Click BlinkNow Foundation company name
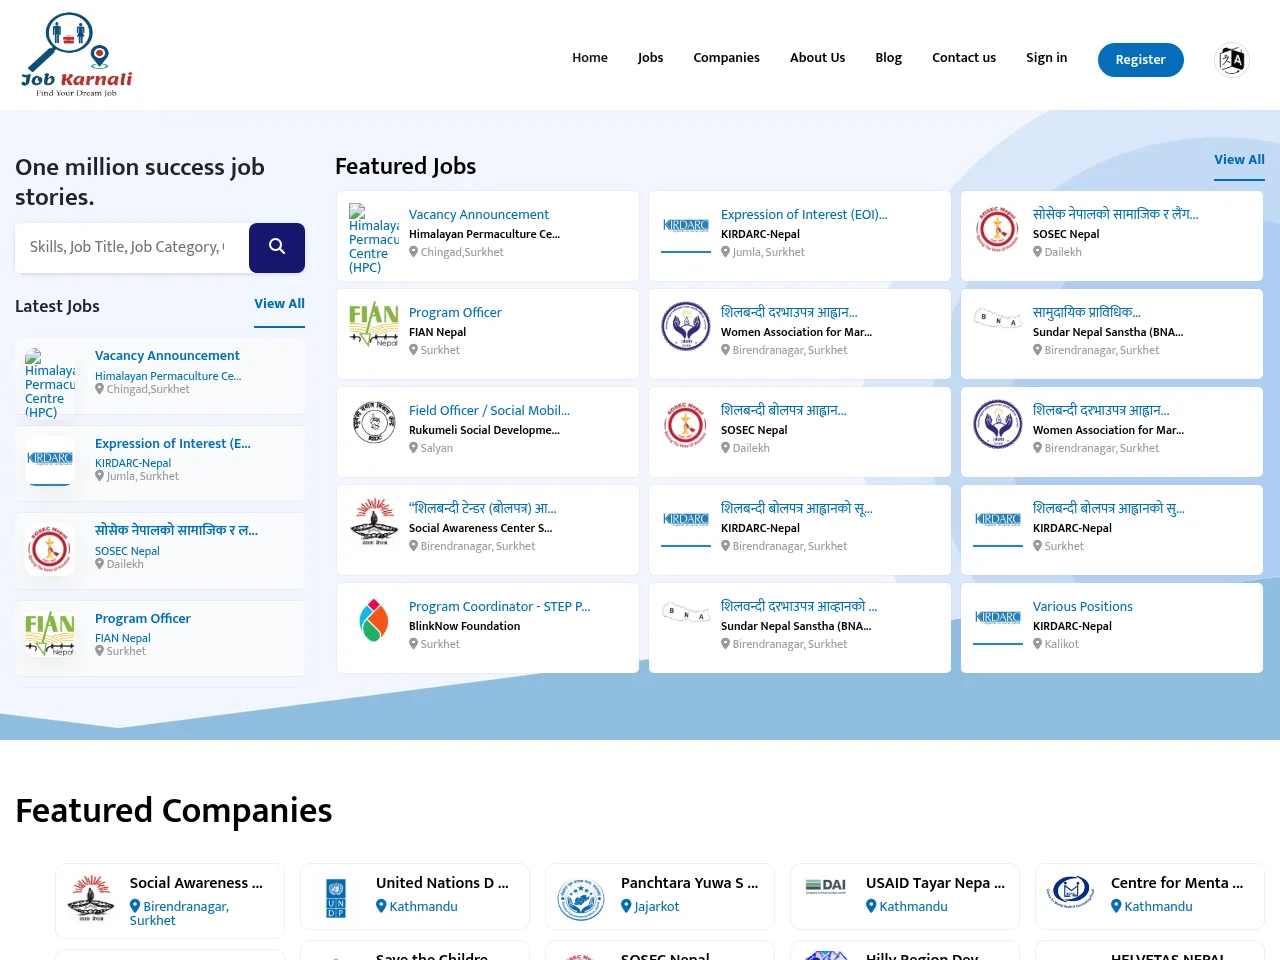This screenshot has height=960, width=1280. point(464,626)
